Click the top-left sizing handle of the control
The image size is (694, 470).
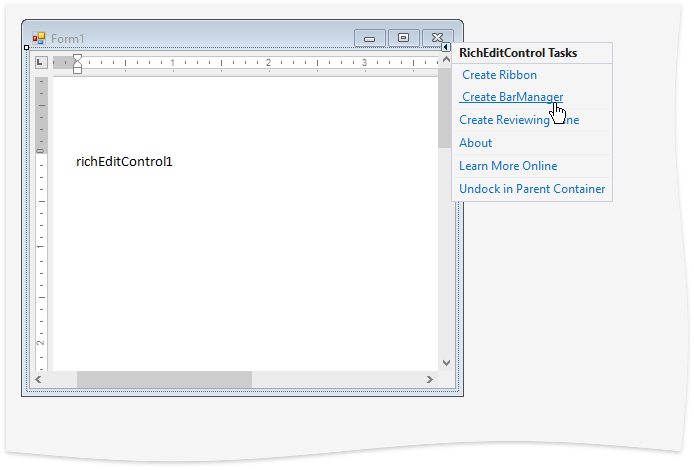27,47
